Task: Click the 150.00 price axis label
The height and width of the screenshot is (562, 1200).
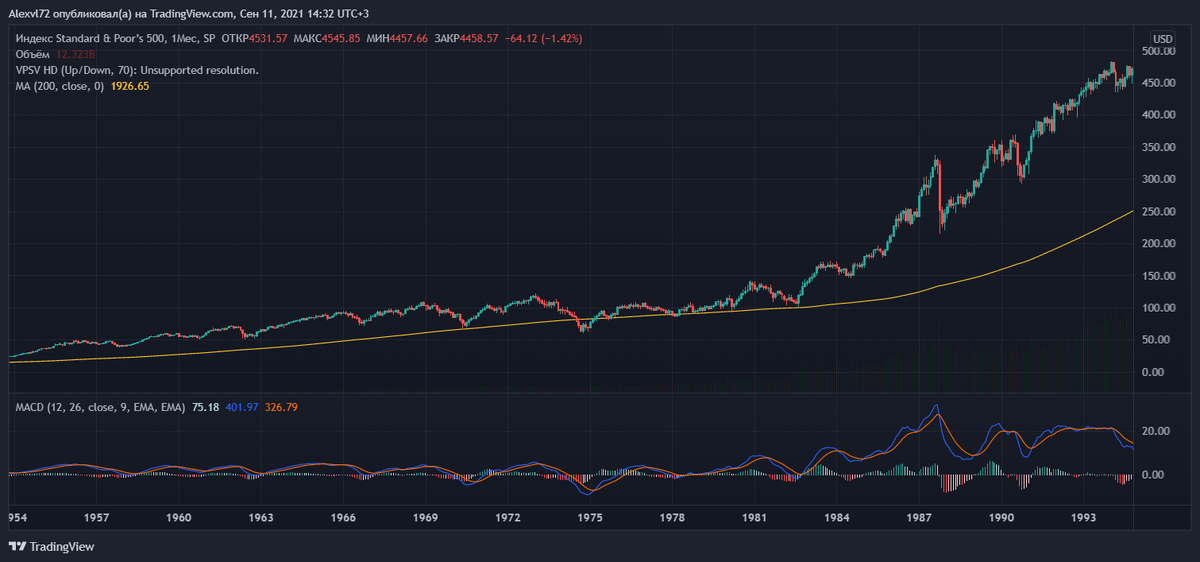Action: tap(1158, 275)
